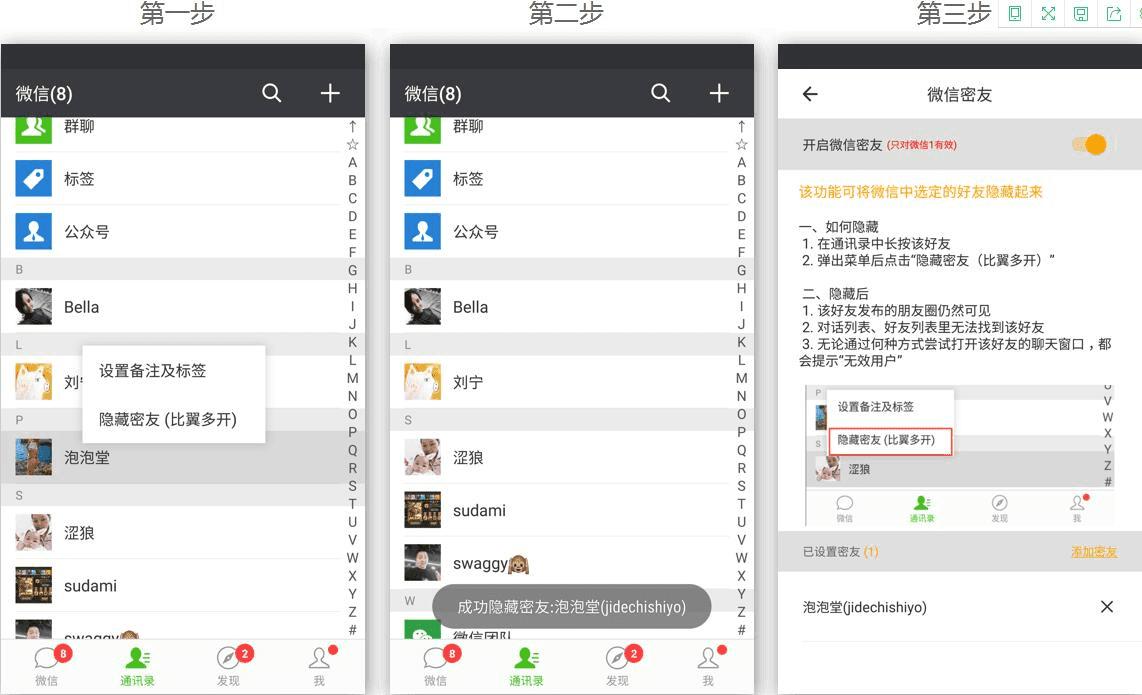This screenshot has height=695, width=1142.
Task: Tap 泡泡堂 avatar in first step screen
Action: pos(34,457)
